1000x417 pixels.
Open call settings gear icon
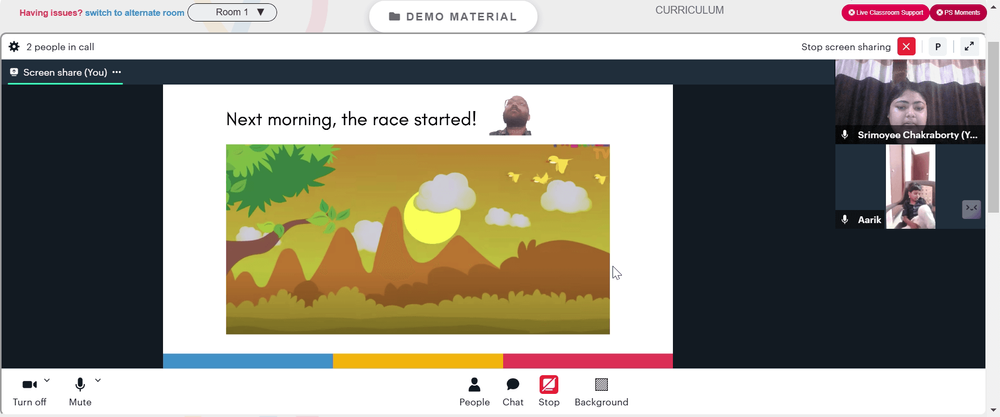tap(14, 47)
